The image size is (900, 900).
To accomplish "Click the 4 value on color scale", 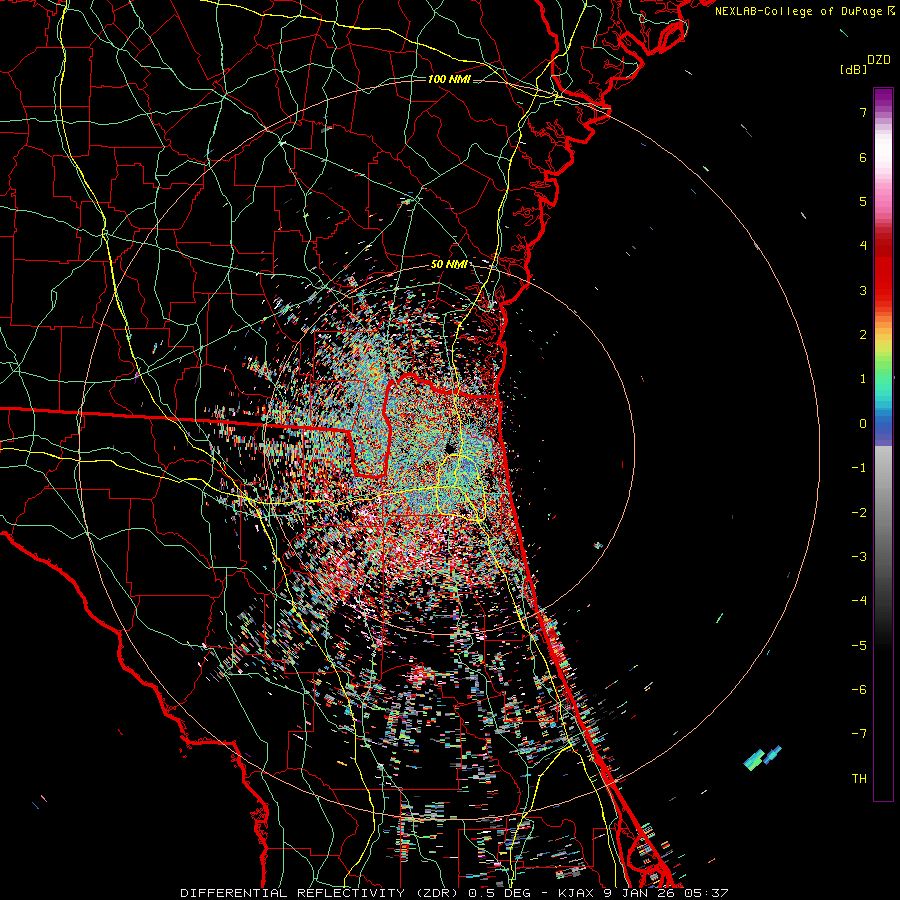I will (863, 246).
